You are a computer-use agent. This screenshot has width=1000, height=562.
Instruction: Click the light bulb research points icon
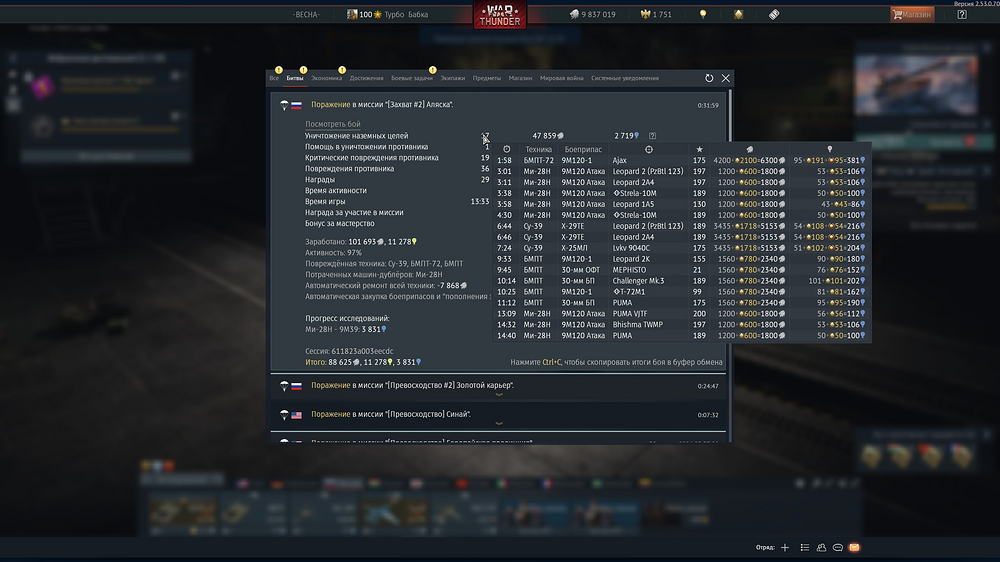tap(703, 15)
